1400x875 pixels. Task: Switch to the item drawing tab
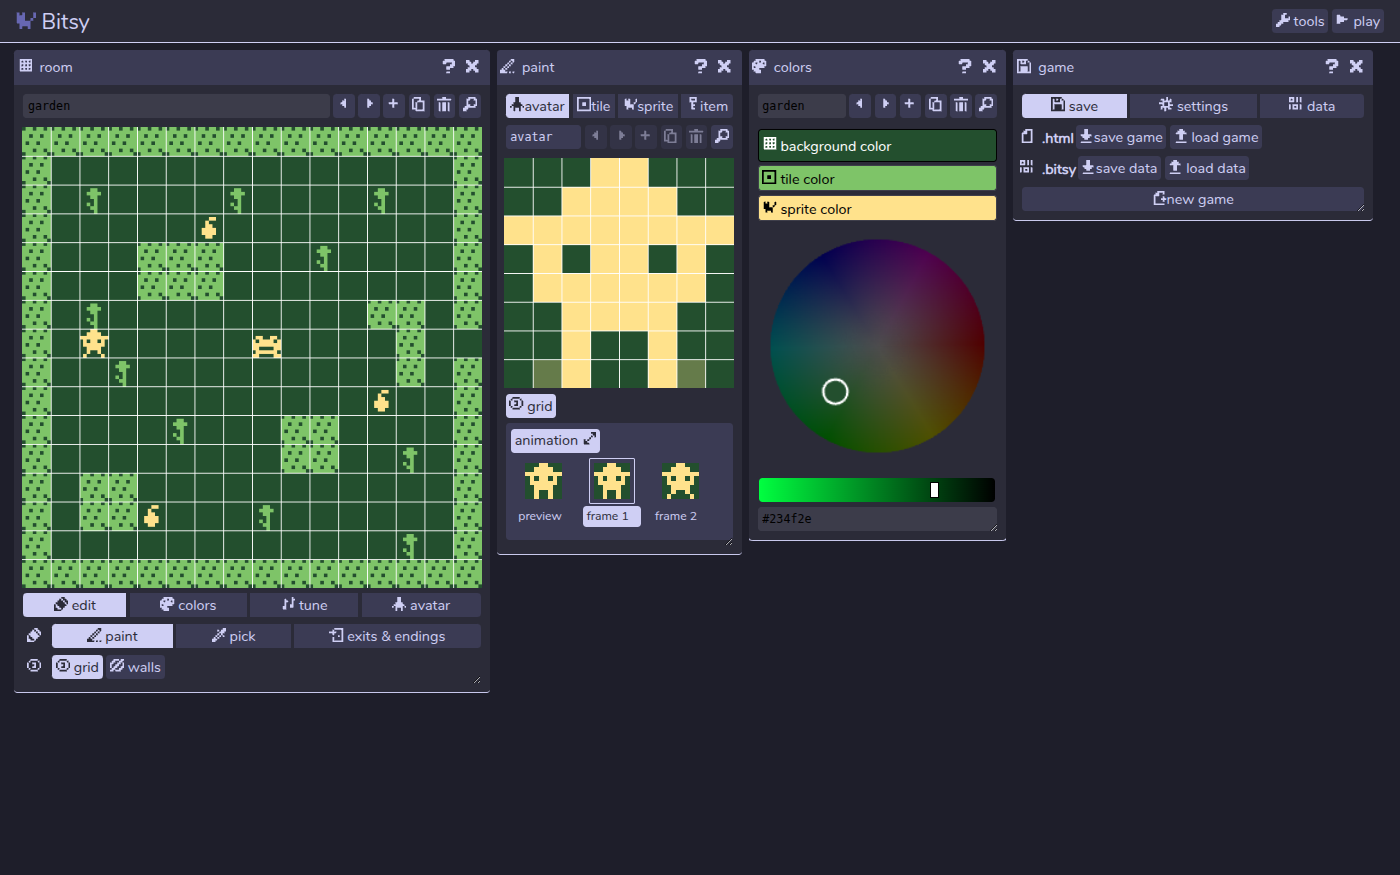click(707, 106)
